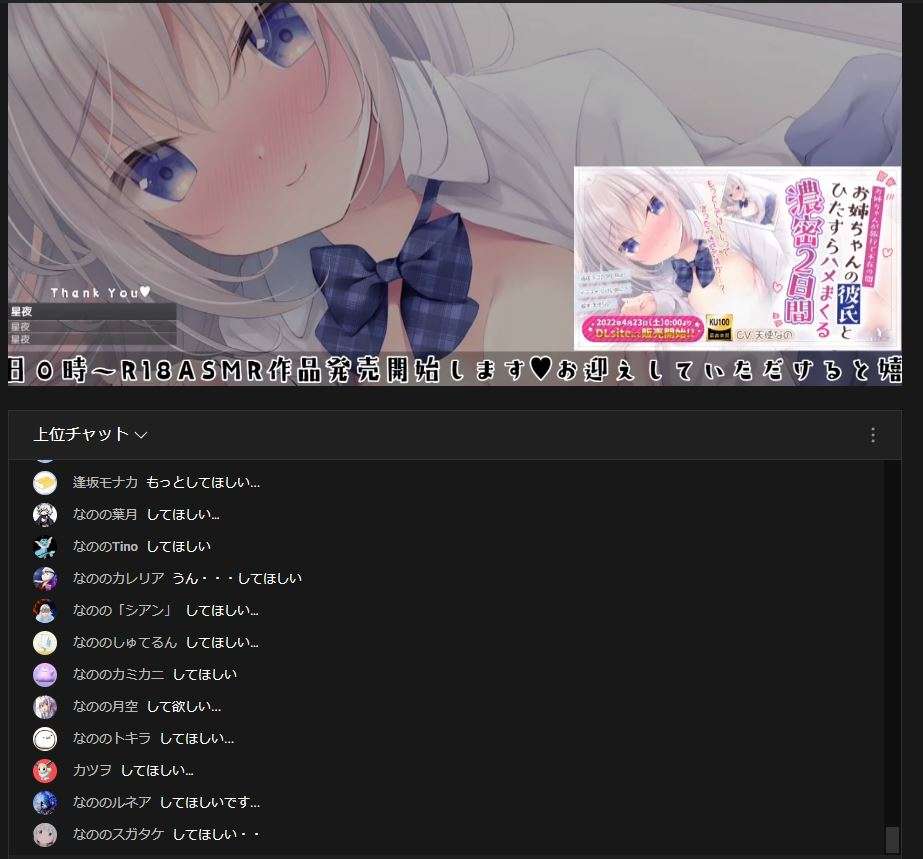Open the 上位チャット chat mode dropdown
The height and width of the screenshot is (859, 923).
[90, 434]
